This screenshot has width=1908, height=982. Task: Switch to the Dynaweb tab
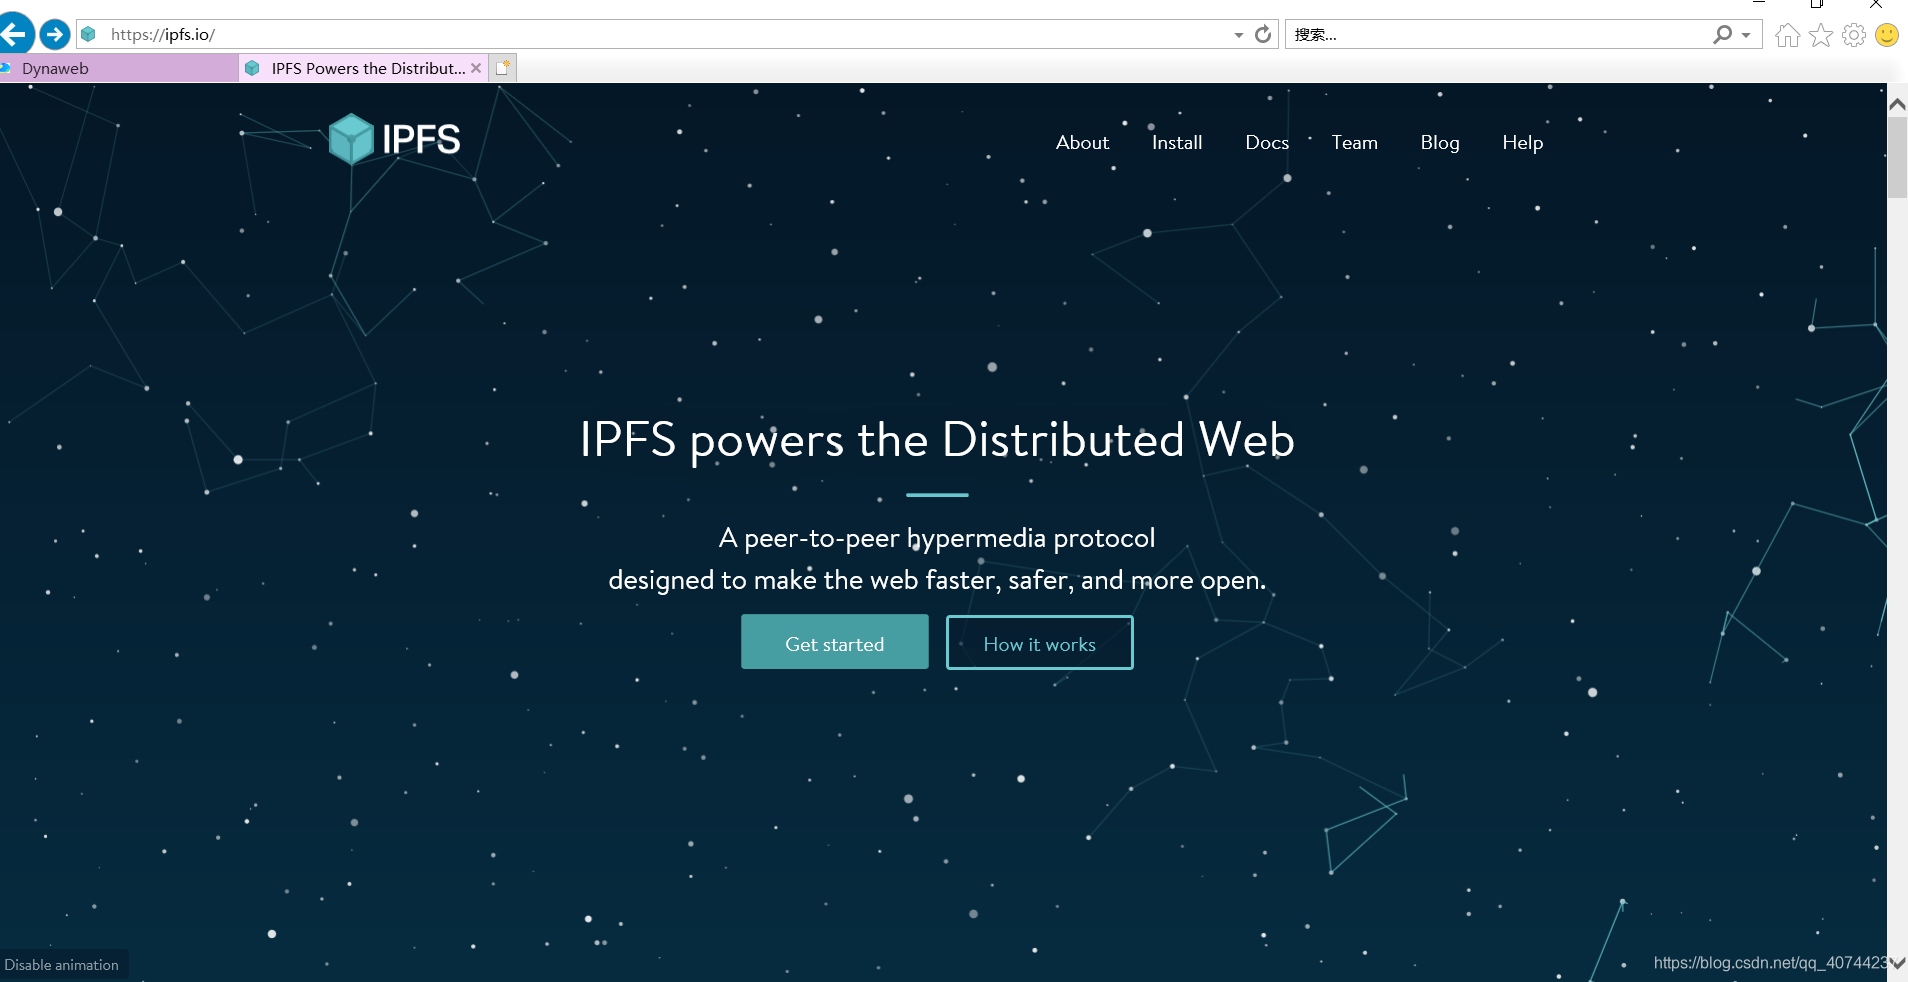[x=118, y=68]
